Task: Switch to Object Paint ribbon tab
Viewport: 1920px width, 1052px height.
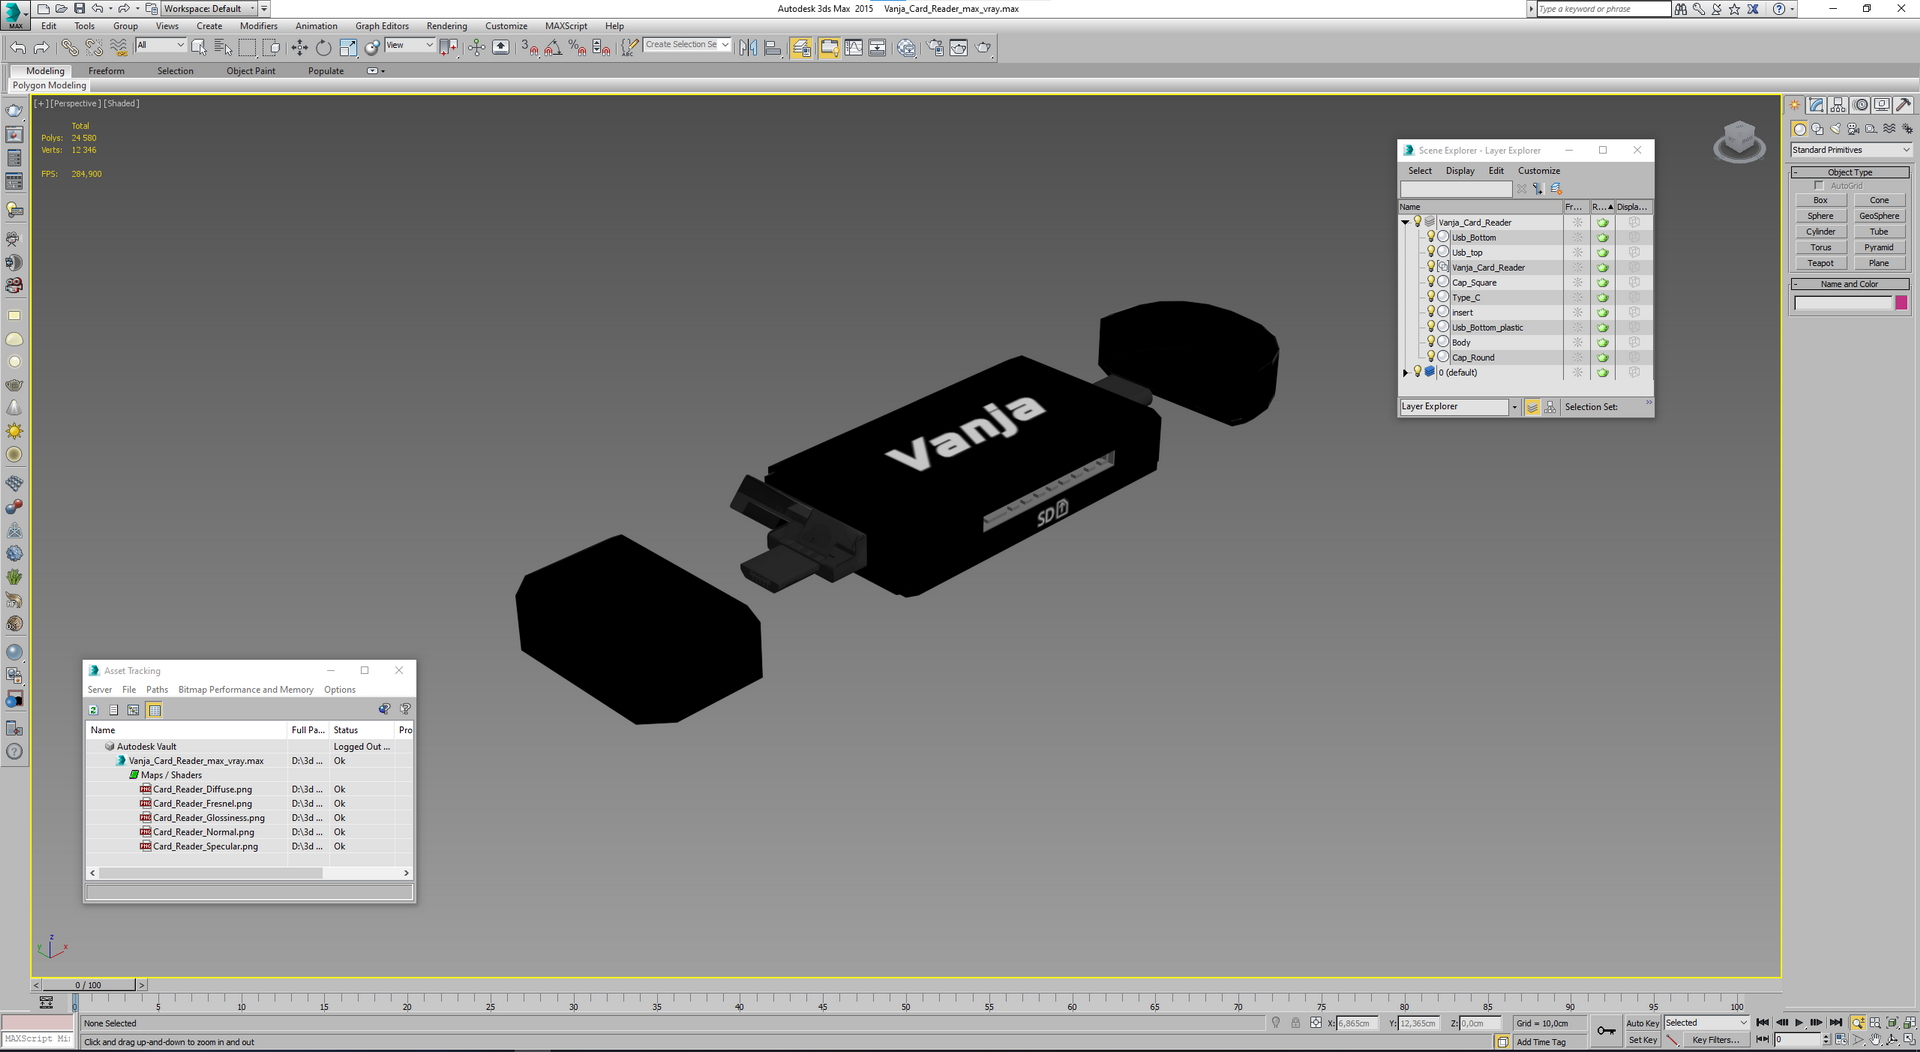Action: coord(251,71)
